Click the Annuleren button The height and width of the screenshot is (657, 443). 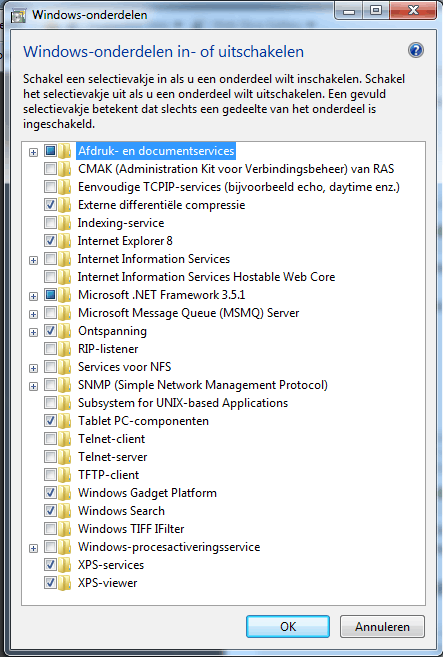click(382, 627)
